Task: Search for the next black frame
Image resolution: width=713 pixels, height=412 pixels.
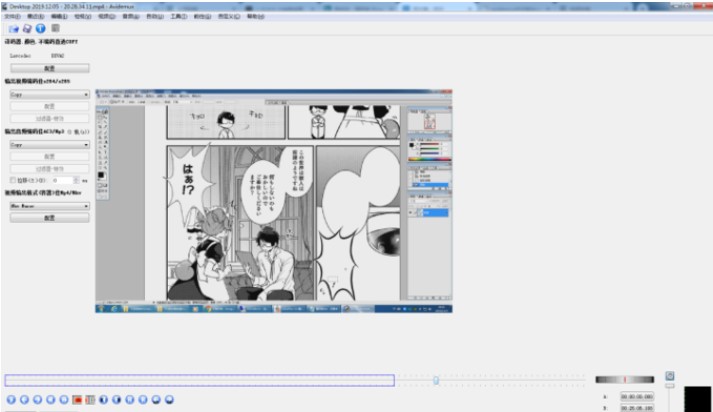Action: [117, 400]
